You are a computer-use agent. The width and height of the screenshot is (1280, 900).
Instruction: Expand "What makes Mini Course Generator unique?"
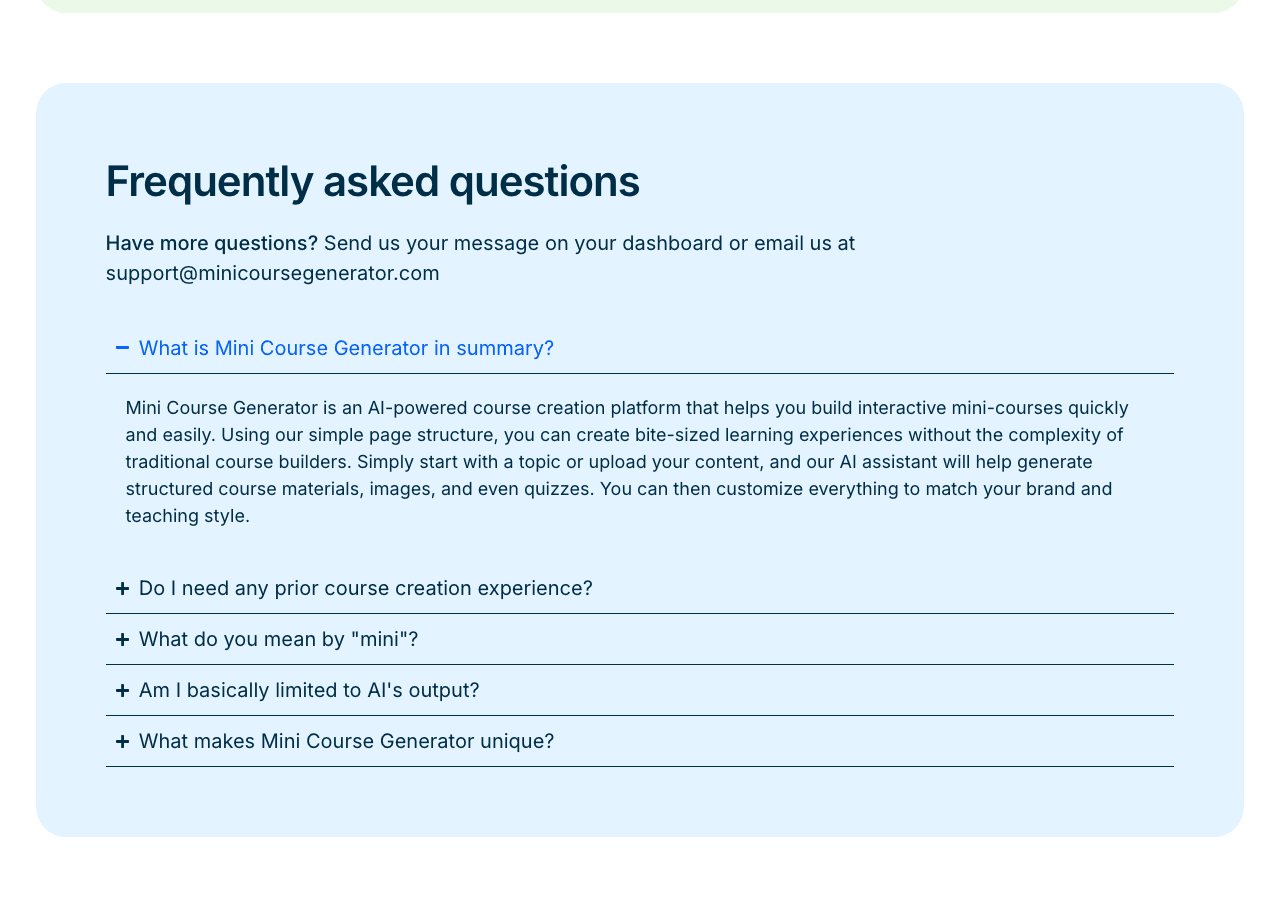coord(640,741)
